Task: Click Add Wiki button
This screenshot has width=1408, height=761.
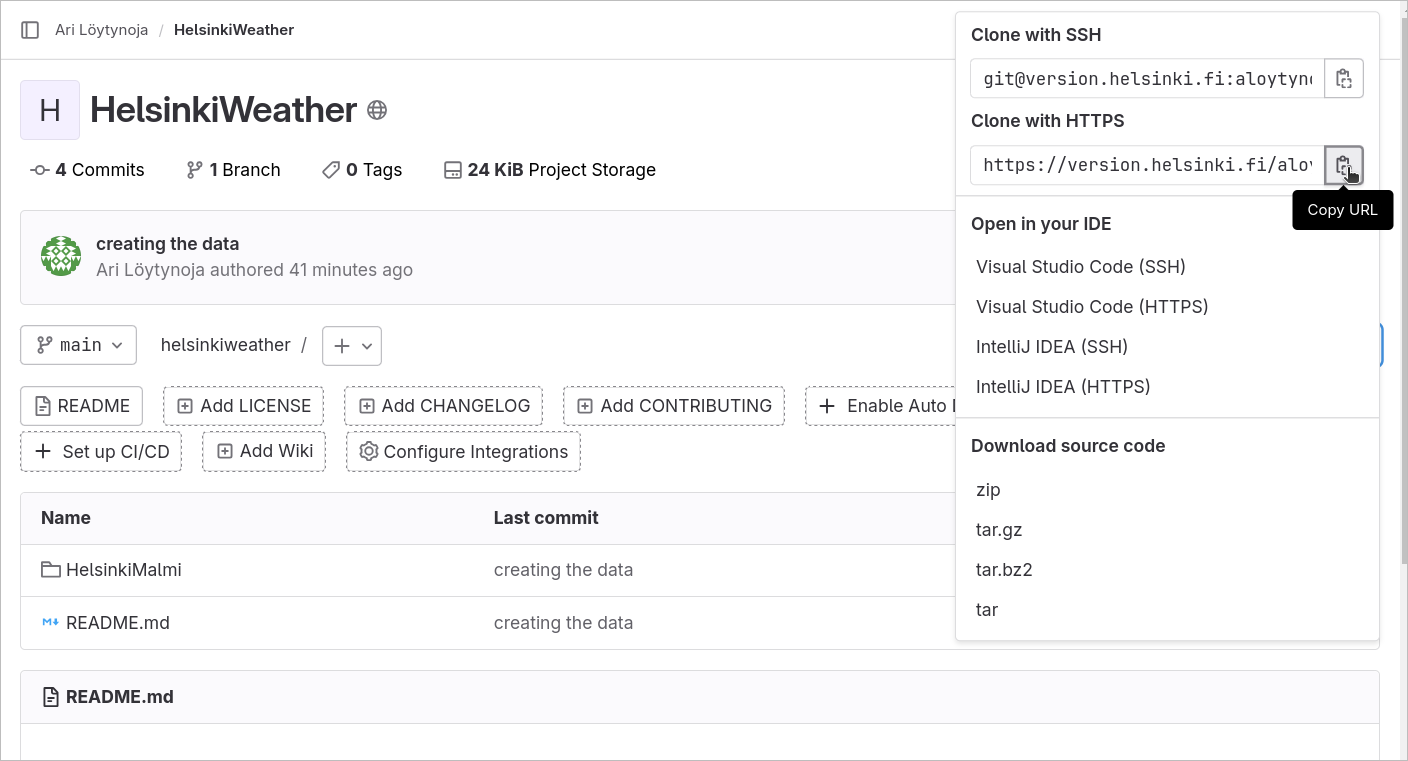Action: point(264,451)
